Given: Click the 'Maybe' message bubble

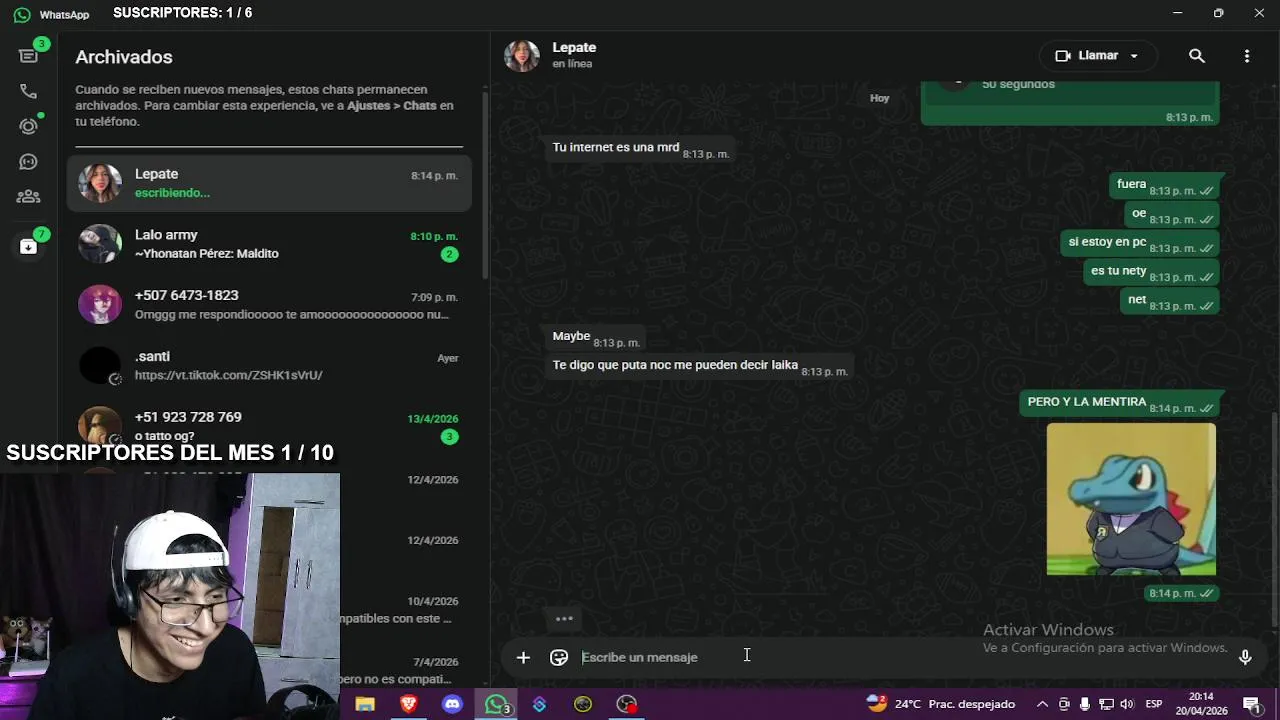Looking at the screenshot, I should click(595, 337).
